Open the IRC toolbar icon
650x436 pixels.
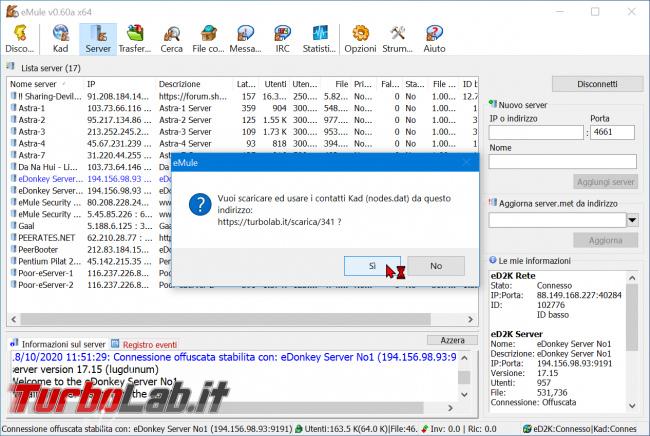coord(282,33)
